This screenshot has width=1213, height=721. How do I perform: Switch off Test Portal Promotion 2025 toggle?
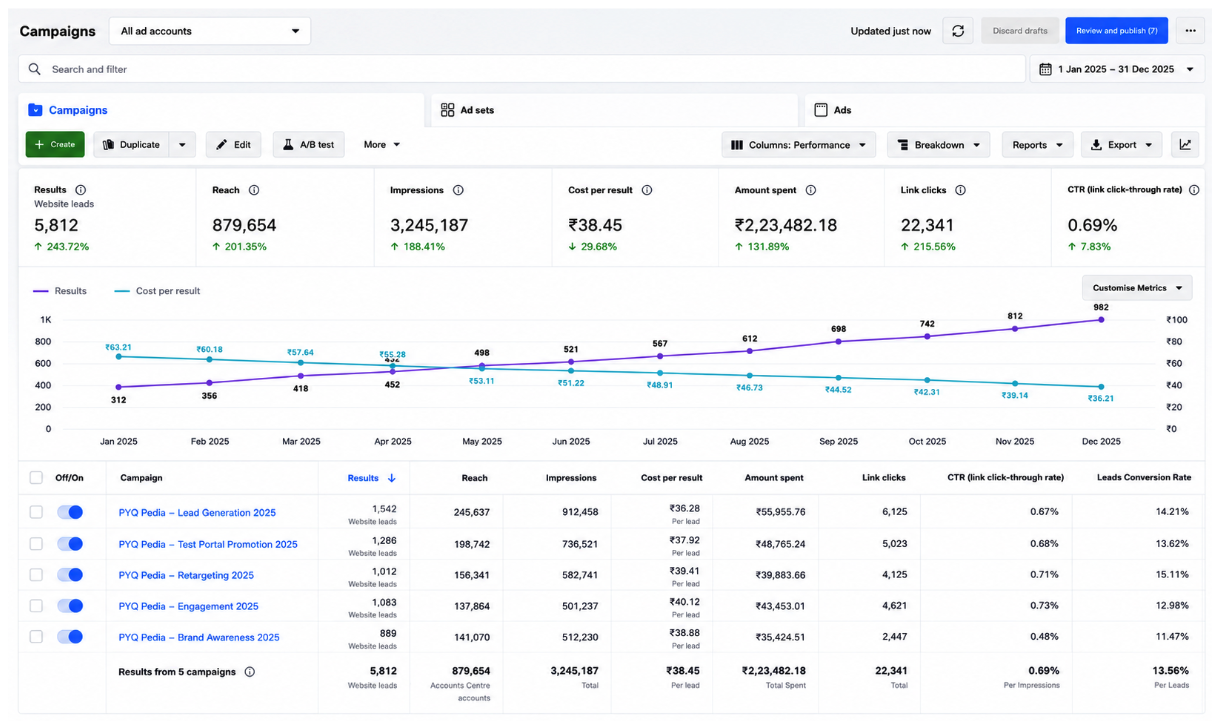click(70, 544)
